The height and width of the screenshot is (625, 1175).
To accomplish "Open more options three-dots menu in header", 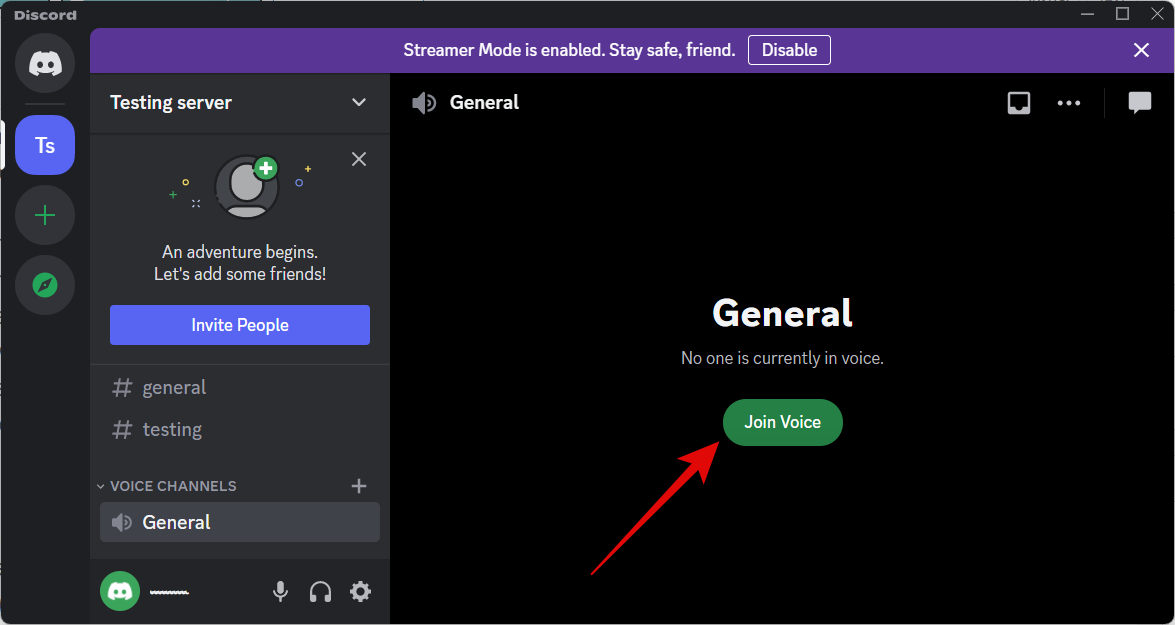I will click(1069, 103).
